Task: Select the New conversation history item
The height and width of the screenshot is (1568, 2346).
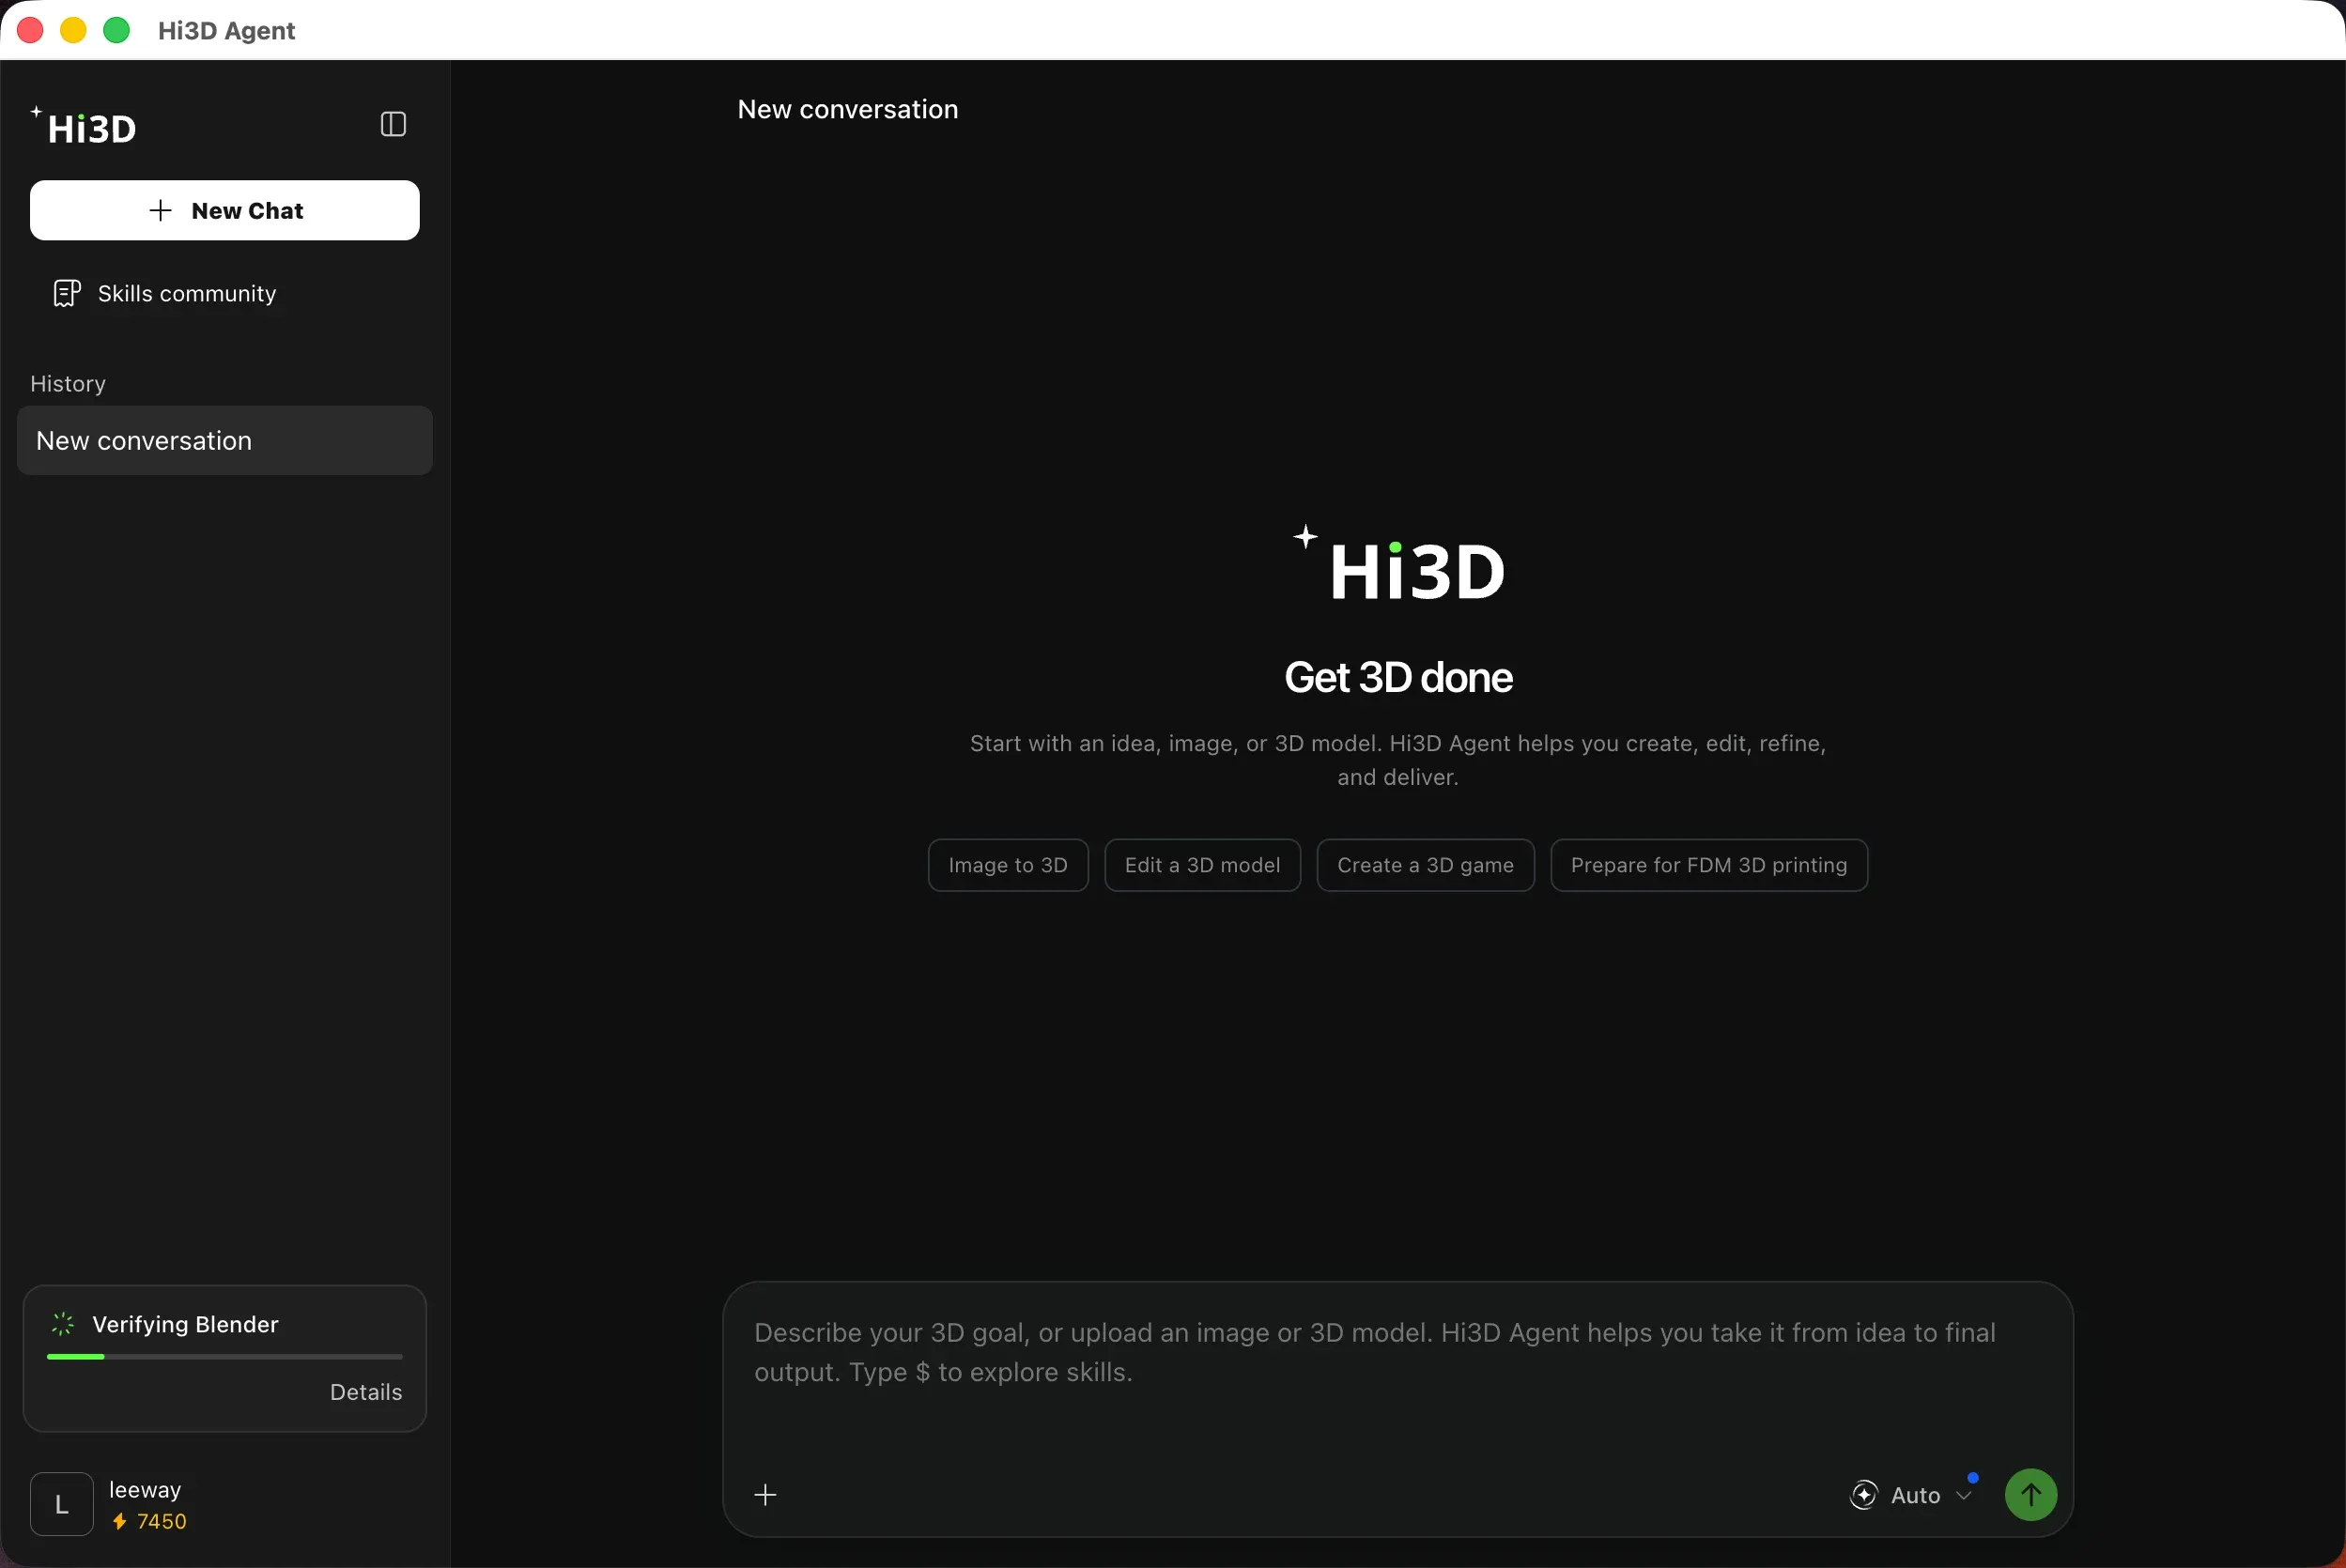Action: point(225,440)
